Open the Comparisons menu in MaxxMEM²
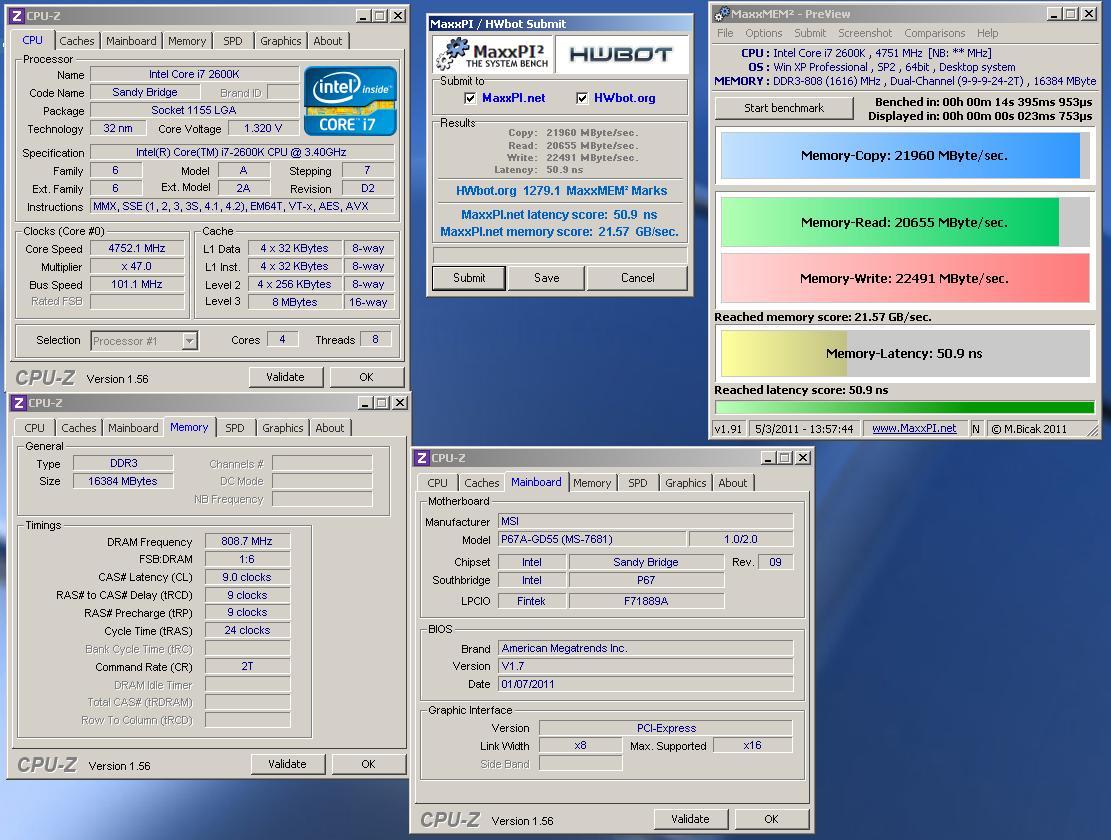Image resolution: width=1111 pixels, height=840 pixels. [934, 33]
